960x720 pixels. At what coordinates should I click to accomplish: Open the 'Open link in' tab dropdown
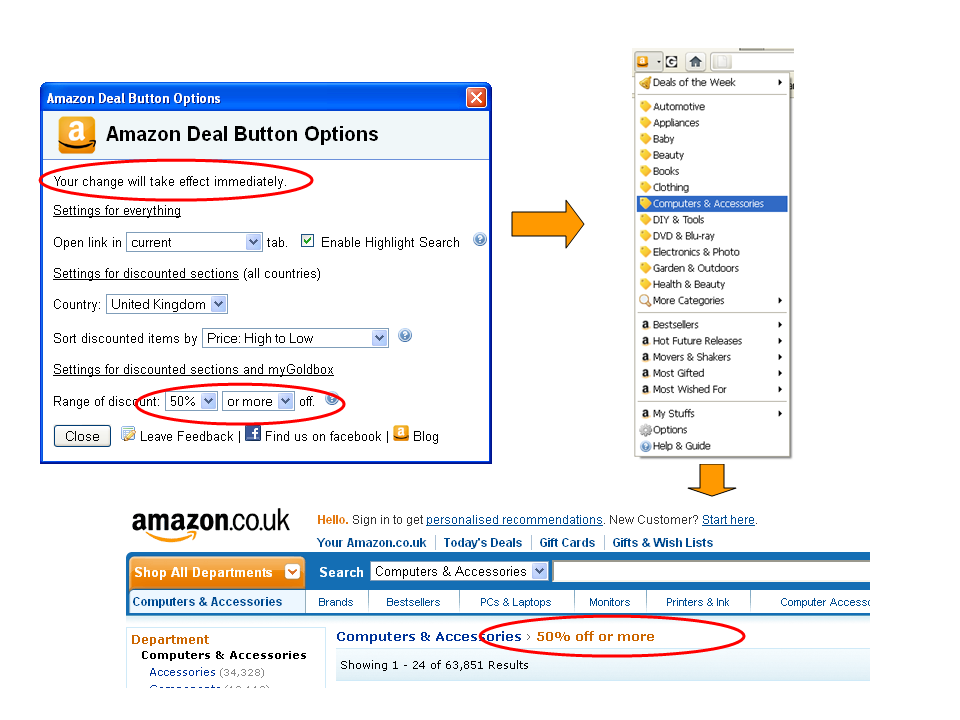(194, 242)
